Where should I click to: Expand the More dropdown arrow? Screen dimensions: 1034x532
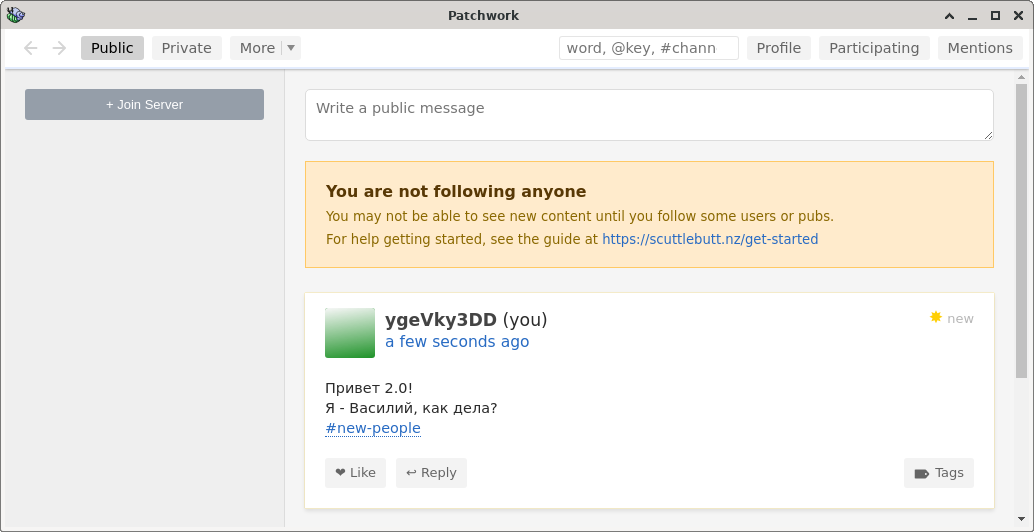click(x=290, y=48)
